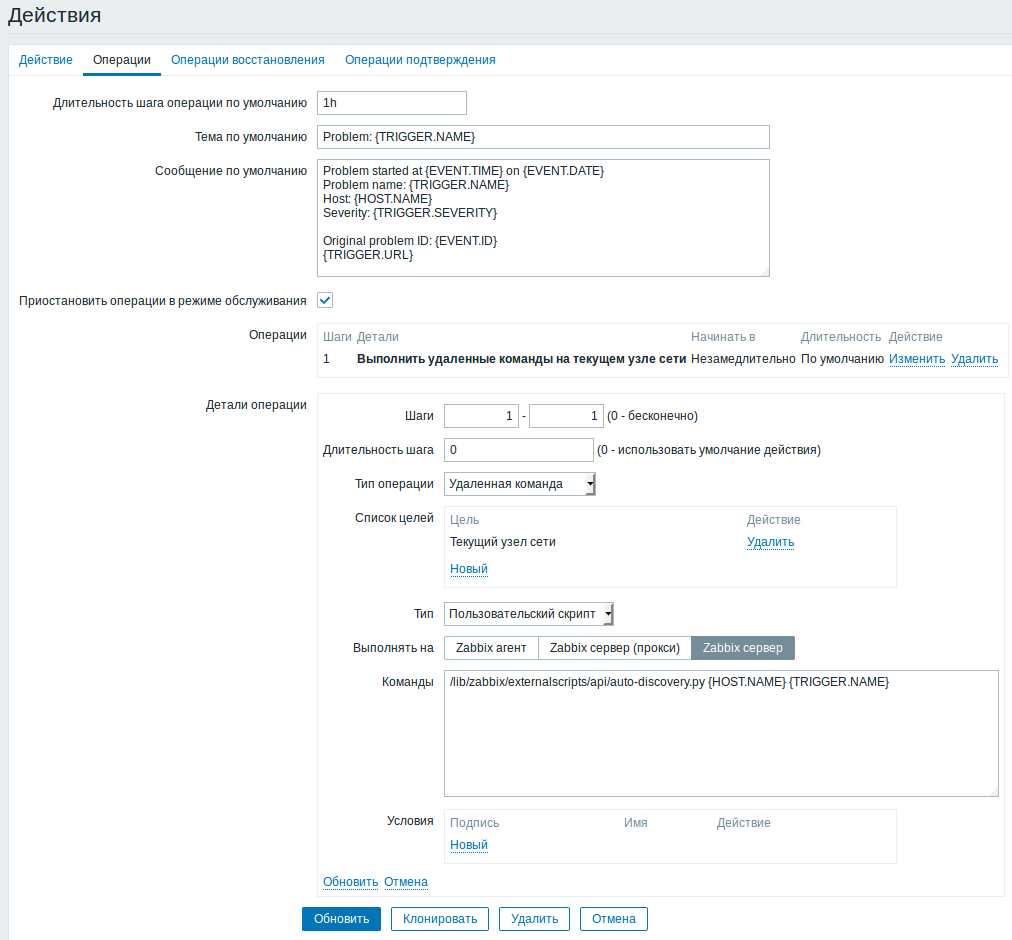
Task: Go to 'Операции подтверждения' tab
Action: [420, 60]
